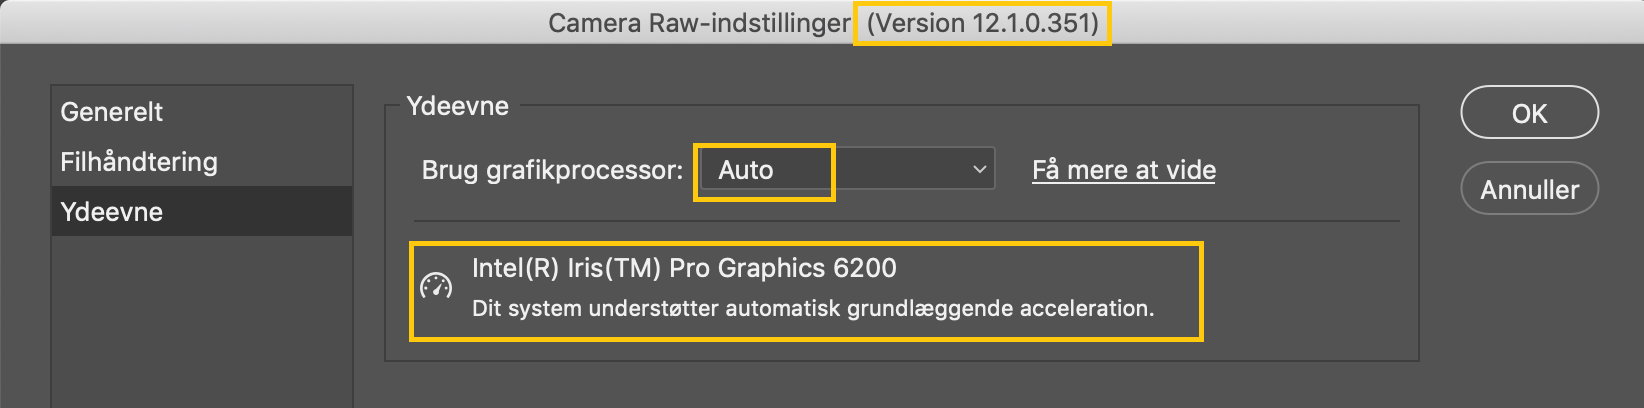This screenshot has height=408, width=1644.
Task: Click the Auto value in the dropdown
Action: coord(746,170)
